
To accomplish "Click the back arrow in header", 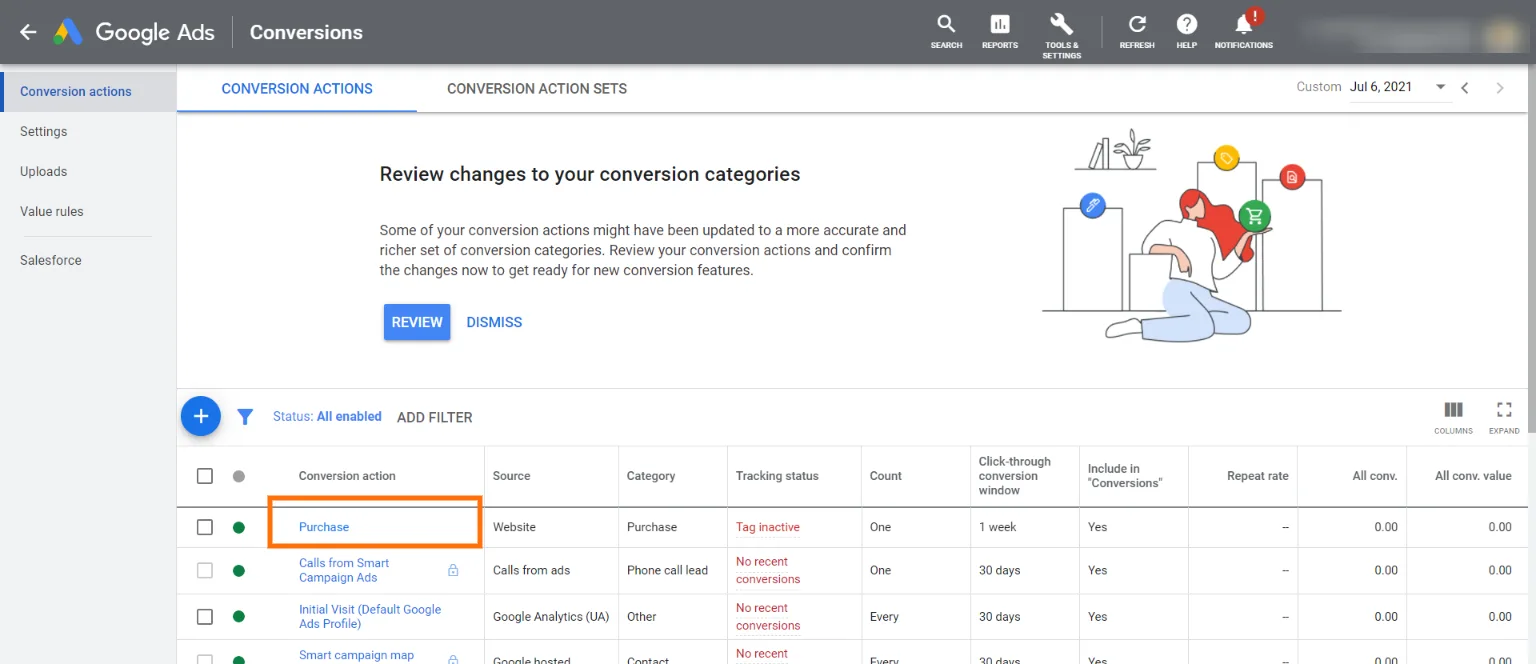I will tap(28, 32).
